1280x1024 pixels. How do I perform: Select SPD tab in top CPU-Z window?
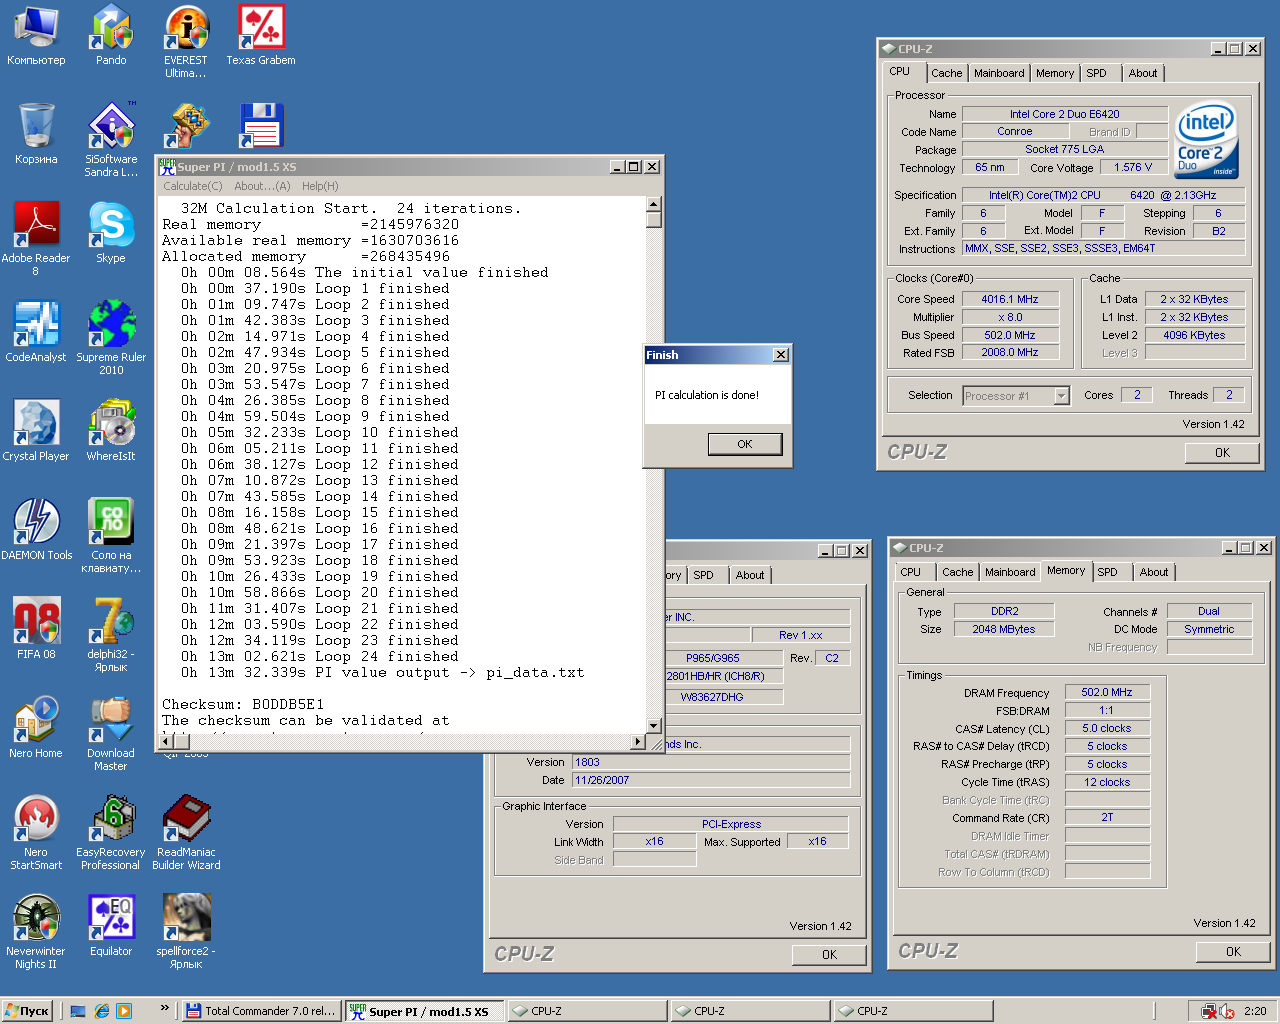[x=1097, y=73]
